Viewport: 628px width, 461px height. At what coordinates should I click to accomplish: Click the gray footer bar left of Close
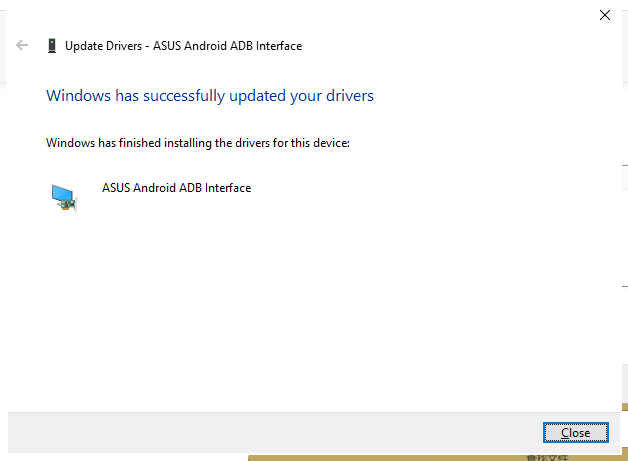point(270,432)
